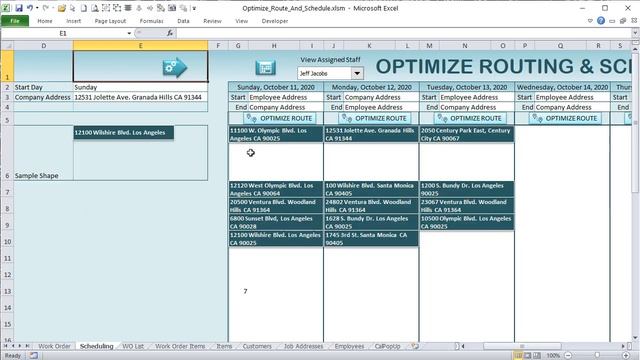Switch to Work Order sheet tab

54,346
